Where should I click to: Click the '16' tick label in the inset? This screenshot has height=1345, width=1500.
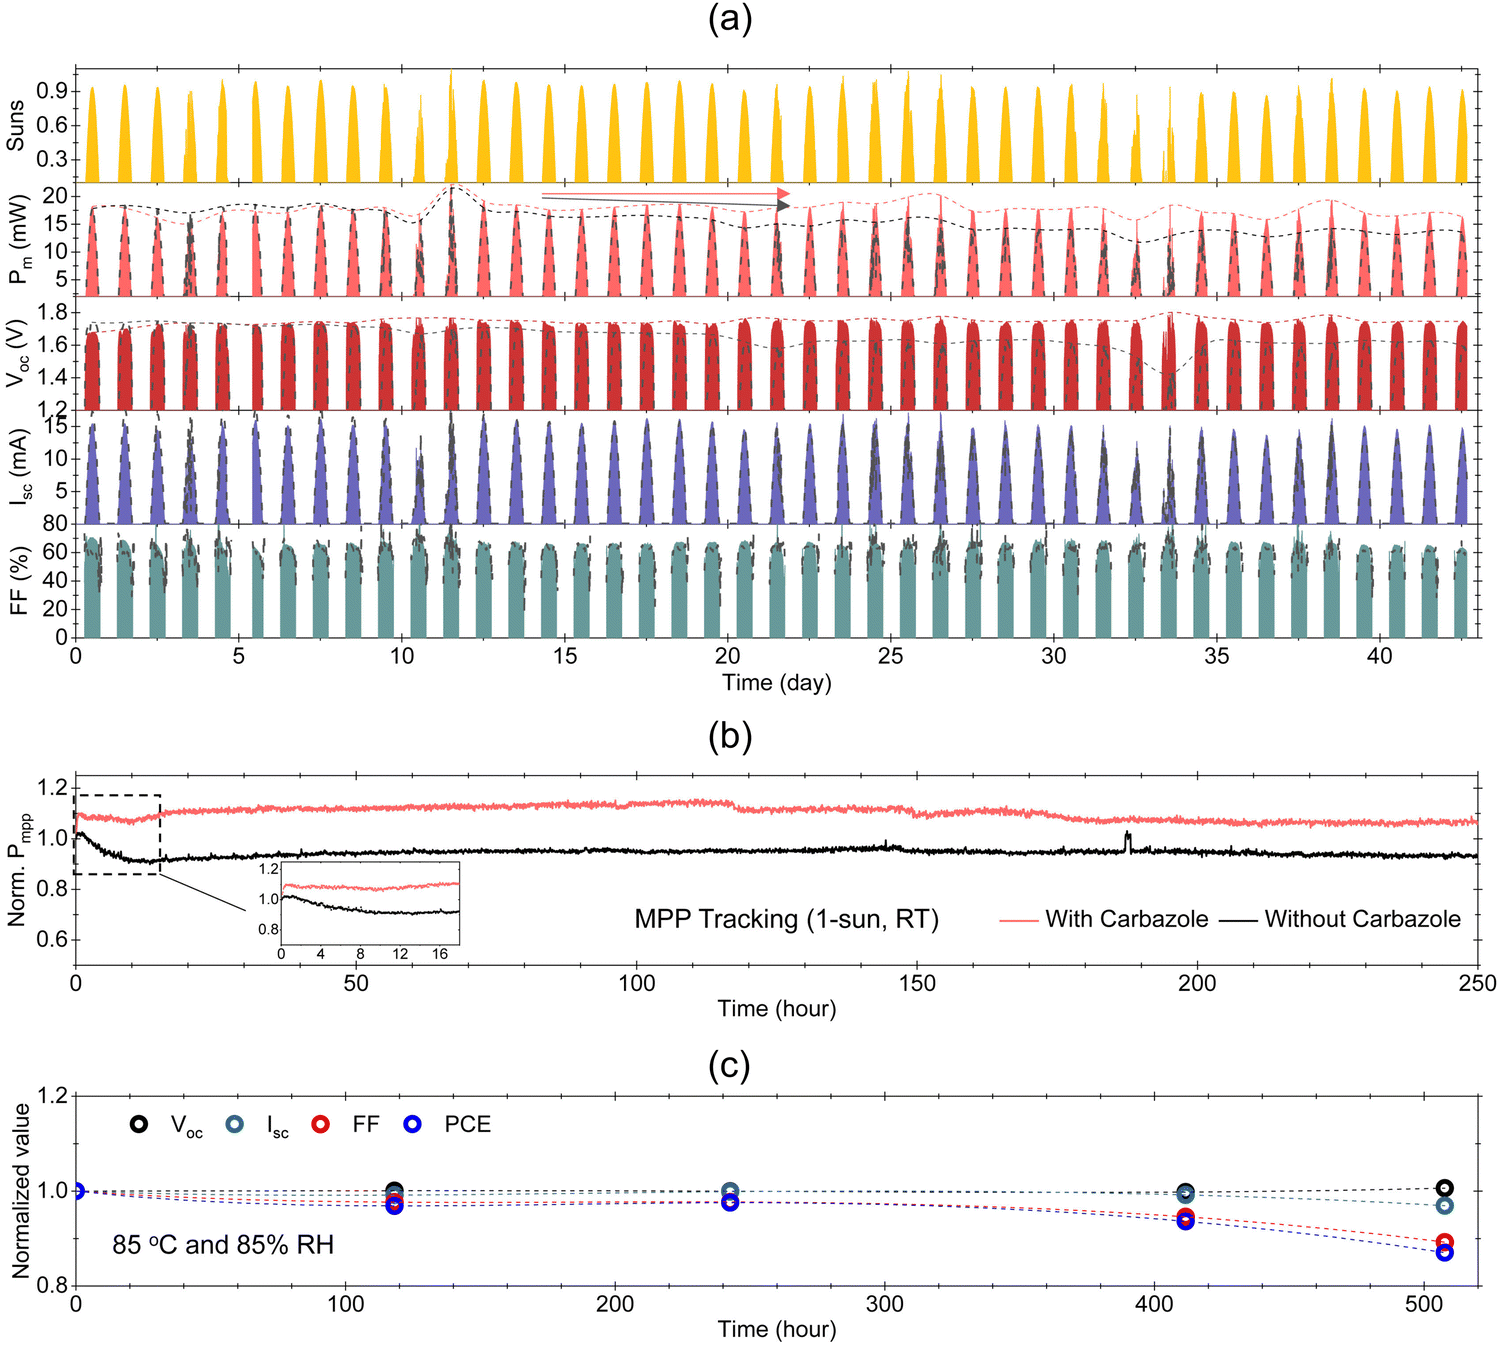pyautogui.click(x=440, y=954)
